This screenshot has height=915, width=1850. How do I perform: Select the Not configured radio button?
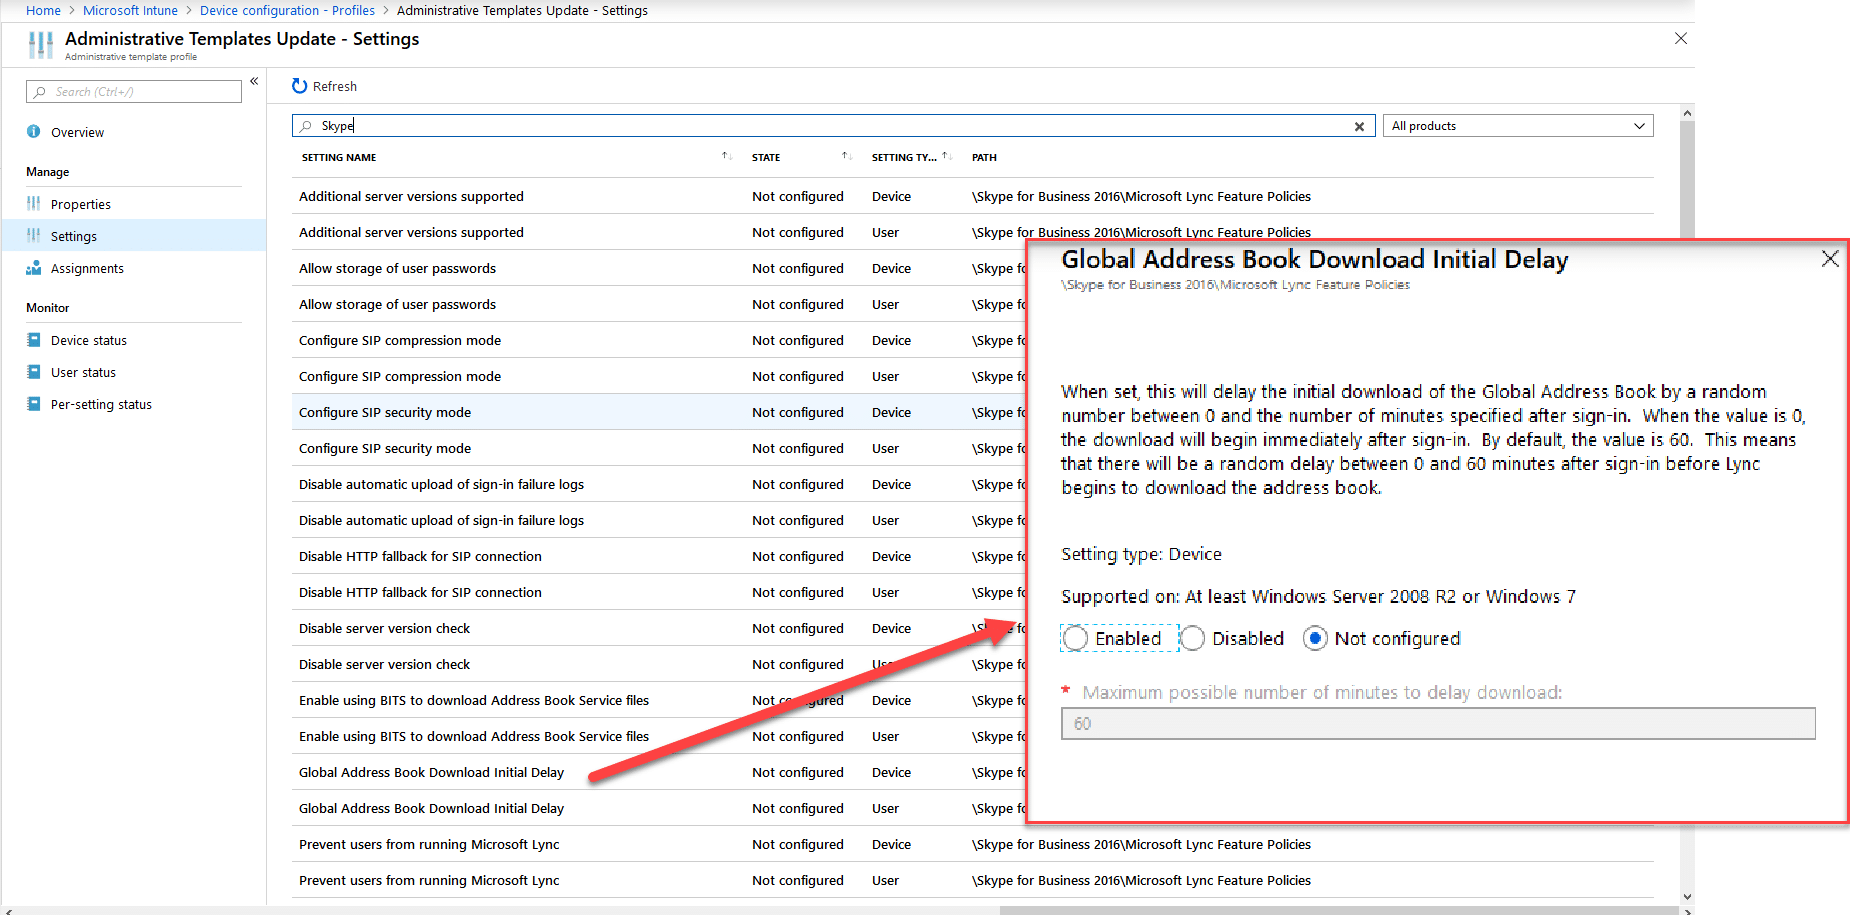point(1315,638)
